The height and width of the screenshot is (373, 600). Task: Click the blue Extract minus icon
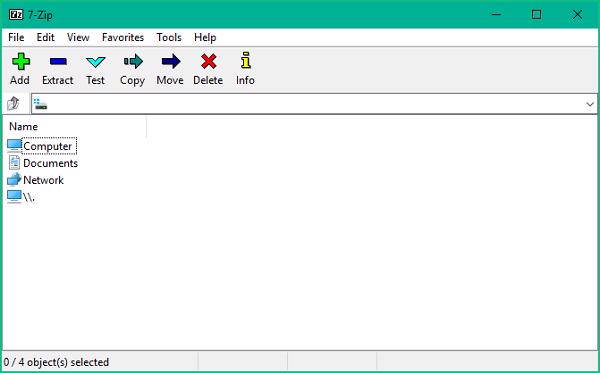58,61
